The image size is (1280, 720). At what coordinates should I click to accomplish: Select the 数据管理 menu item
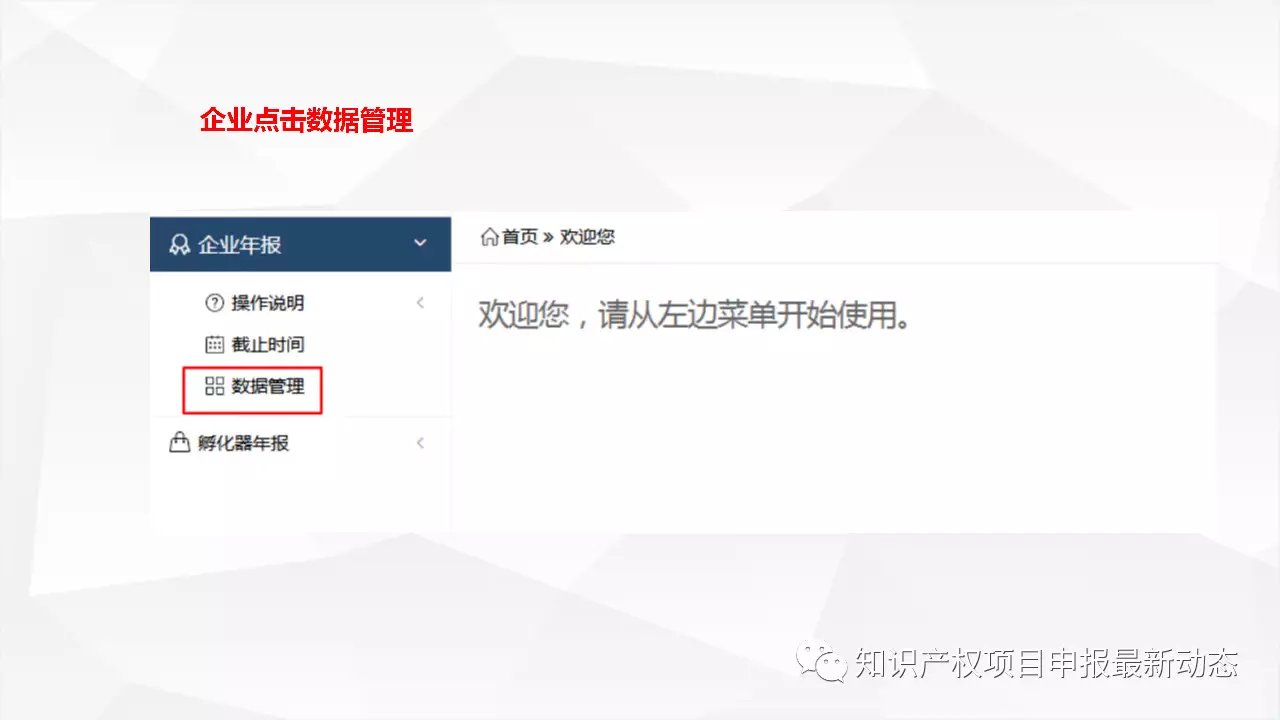pyautogui.click(x=267, y=386)
